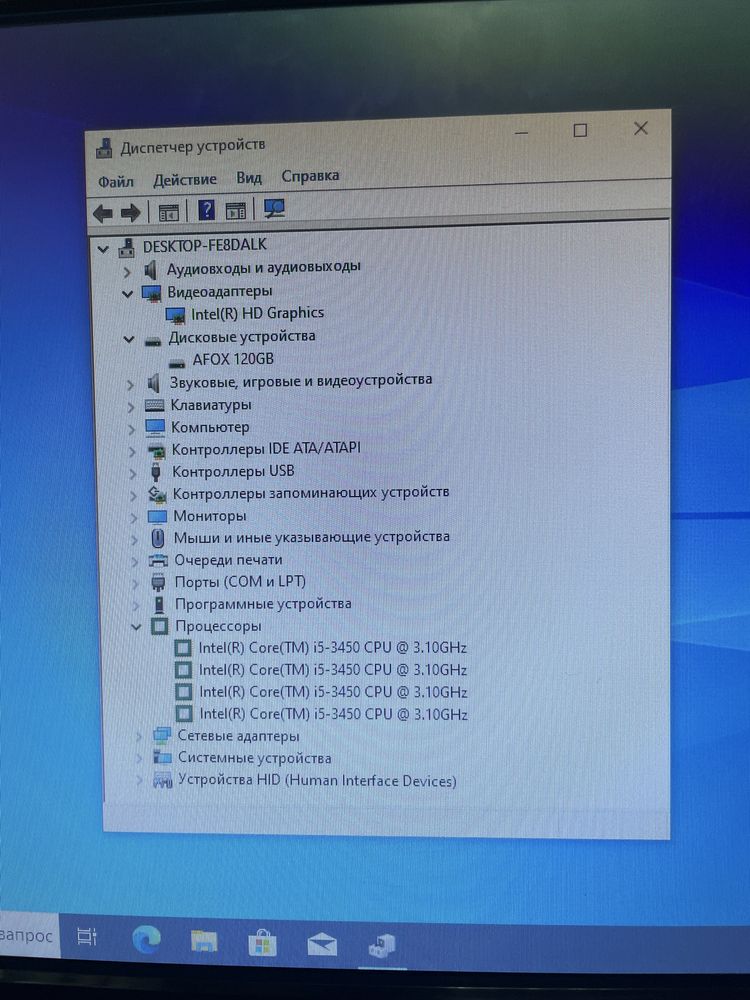Click the Device Manager taskbar icon

tap(382, 946)
